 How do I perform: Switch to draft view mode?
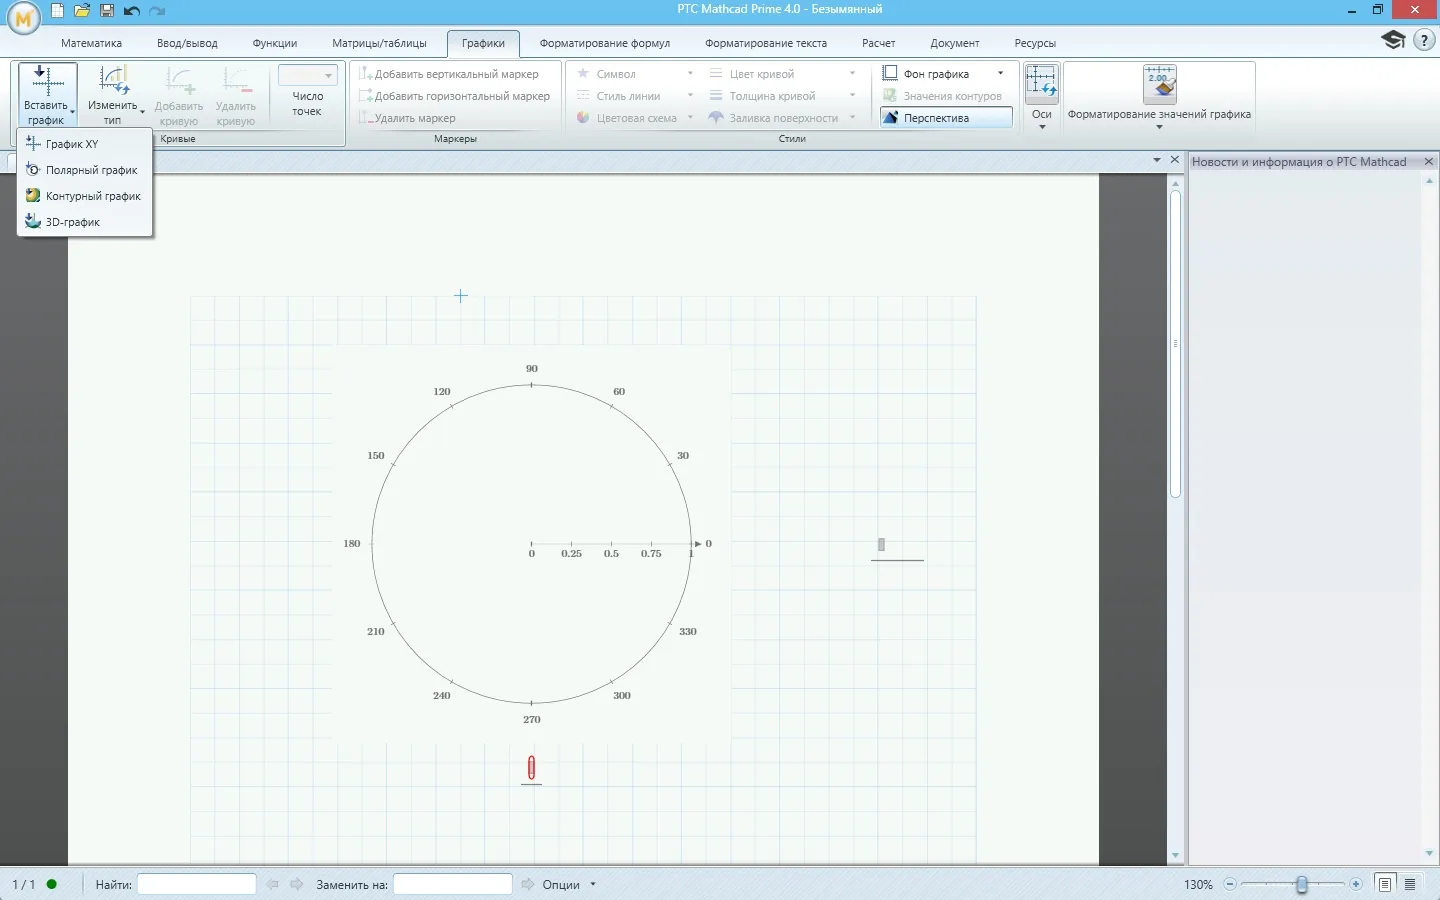click(1410, 884)
